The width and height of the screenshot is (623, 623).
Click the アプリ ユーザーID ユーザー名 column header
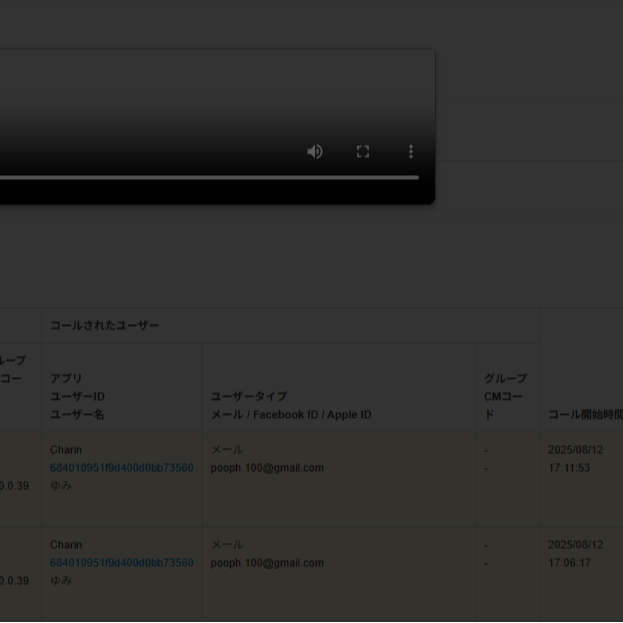pos(78,397)
